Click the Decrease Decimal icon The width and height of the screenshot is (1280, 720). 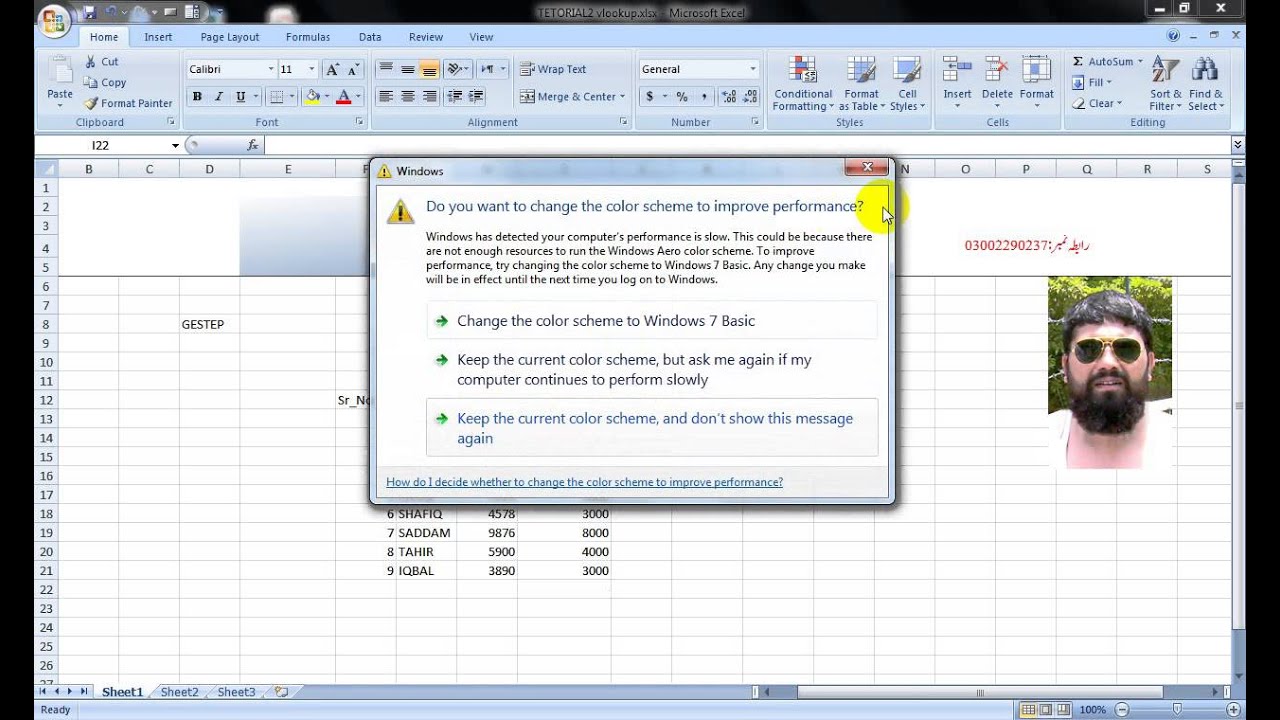click(750, 97)
